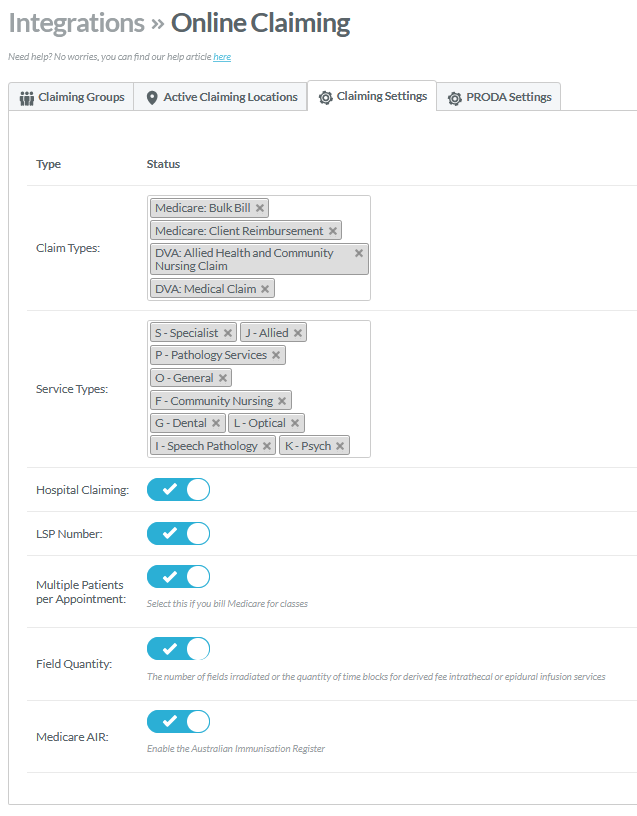Disable the LSP Number toggle
The height and width of the screenshot is (816, 637).
point(178,533)
